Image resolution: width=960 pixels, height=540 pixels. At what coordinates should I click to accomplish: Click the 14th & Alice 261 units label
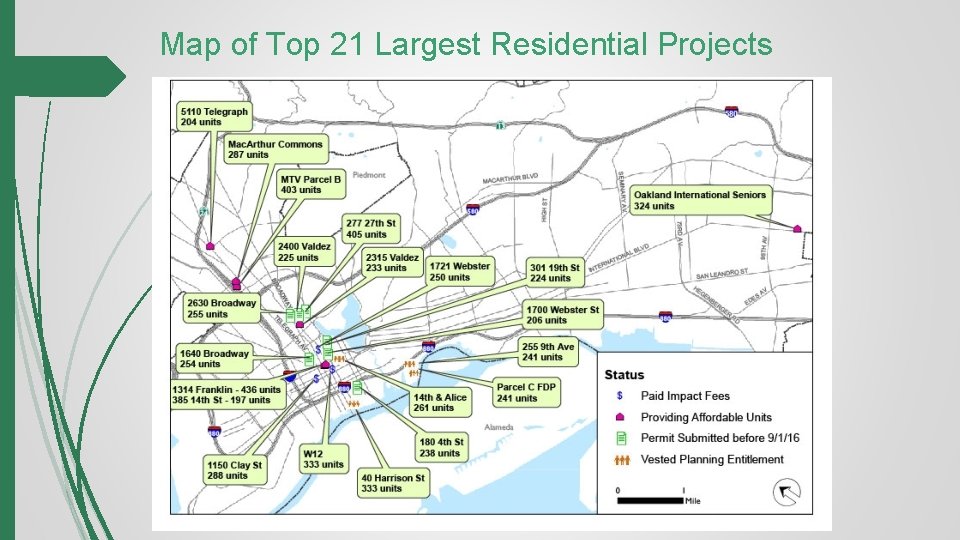440,402
